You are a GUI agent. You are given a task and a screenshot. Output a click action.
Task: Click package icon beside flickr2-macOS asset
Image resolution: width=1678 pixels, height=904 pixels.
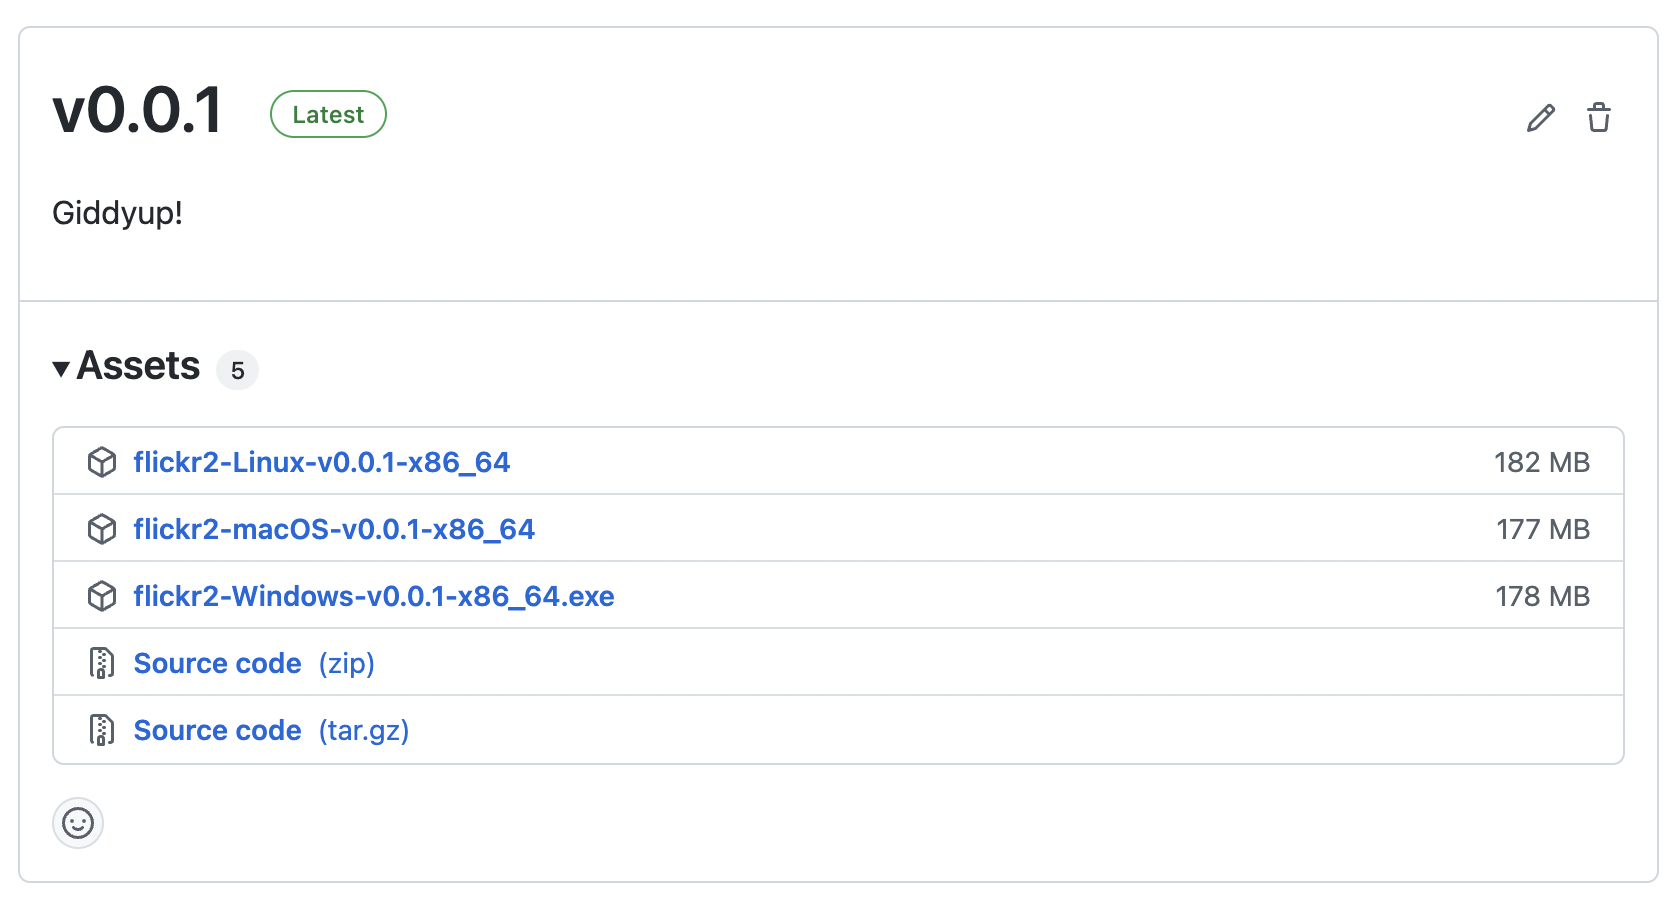click(x=102, y=529)
